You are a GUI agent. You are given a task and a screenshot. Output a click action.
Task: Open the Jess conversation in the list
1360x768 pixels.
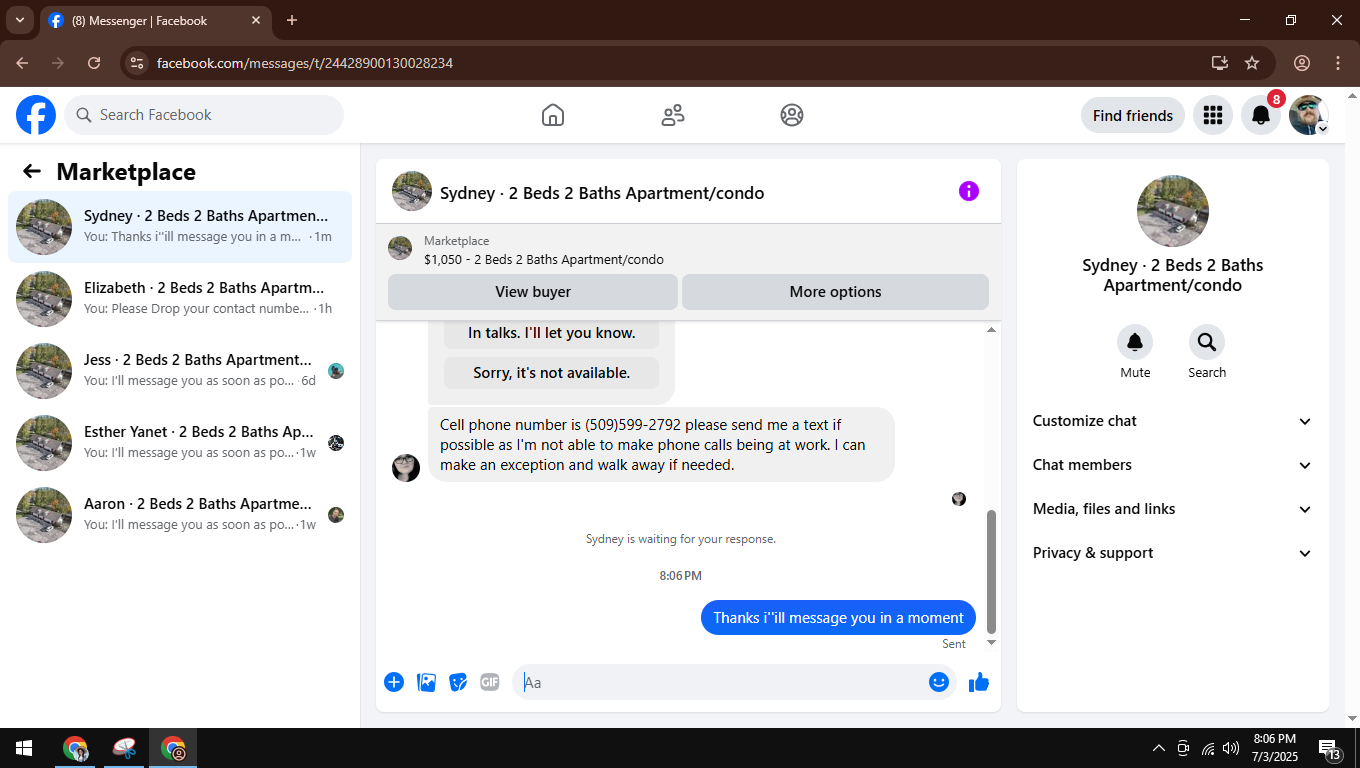180,371
